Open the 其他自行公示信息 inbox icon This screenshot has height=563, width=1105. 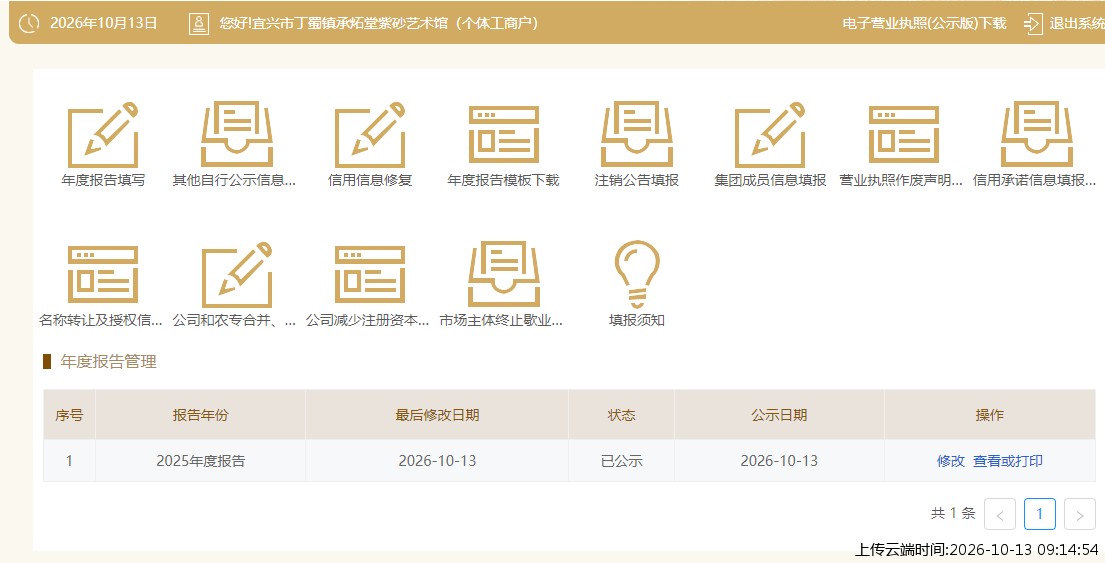point(236,135)
